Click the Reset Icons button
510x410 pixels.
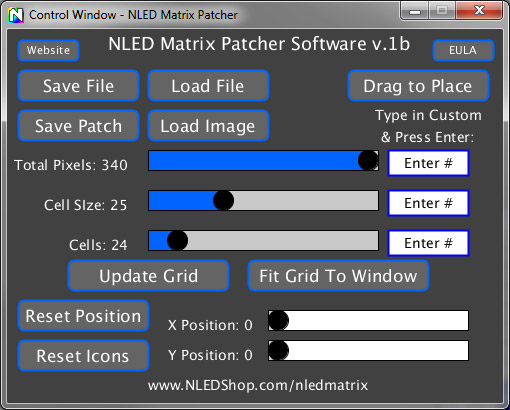83,356
